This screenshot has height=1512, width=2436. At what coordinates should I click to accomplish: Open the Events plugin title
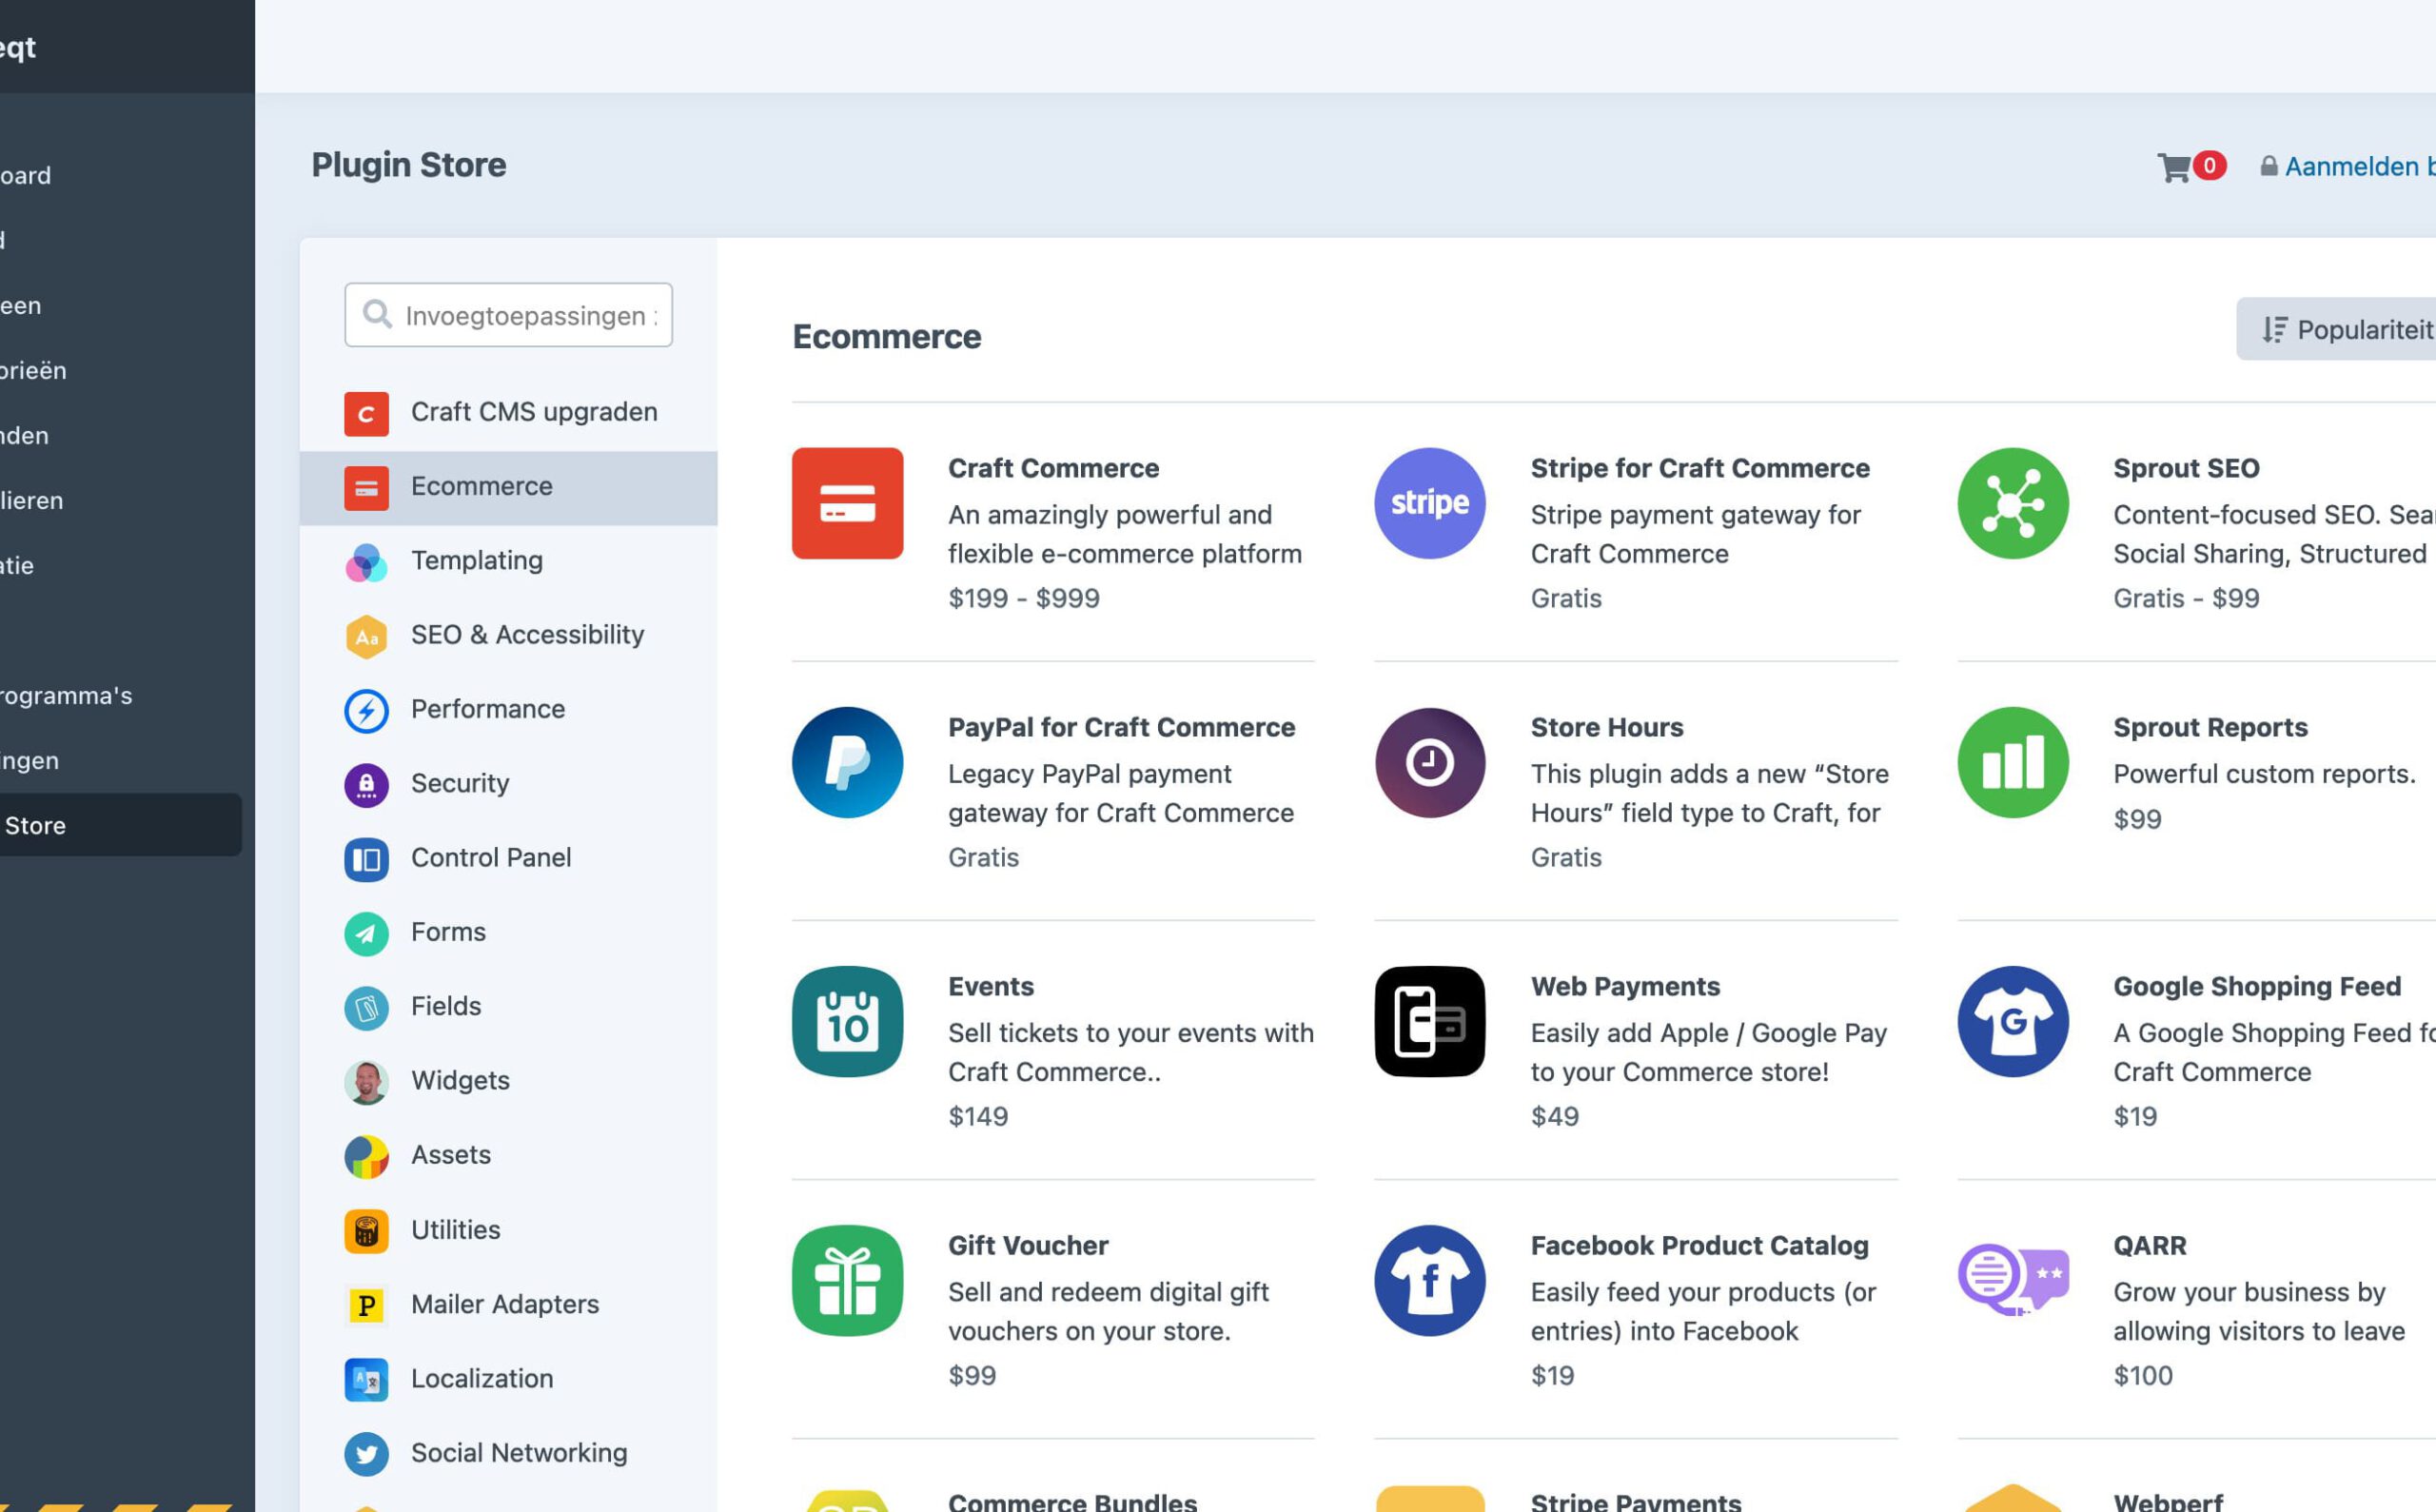[x=991, y=987]
